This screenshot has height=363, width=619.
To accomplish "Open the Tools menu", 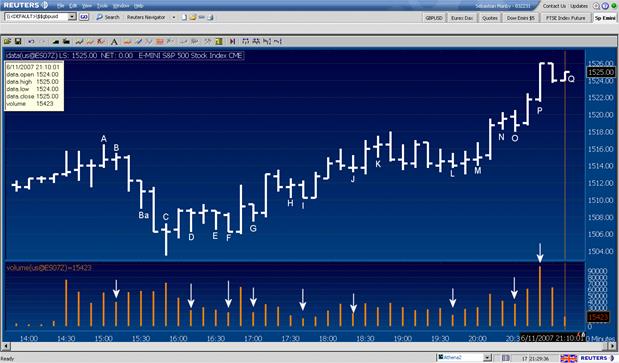I will point(102,6).
